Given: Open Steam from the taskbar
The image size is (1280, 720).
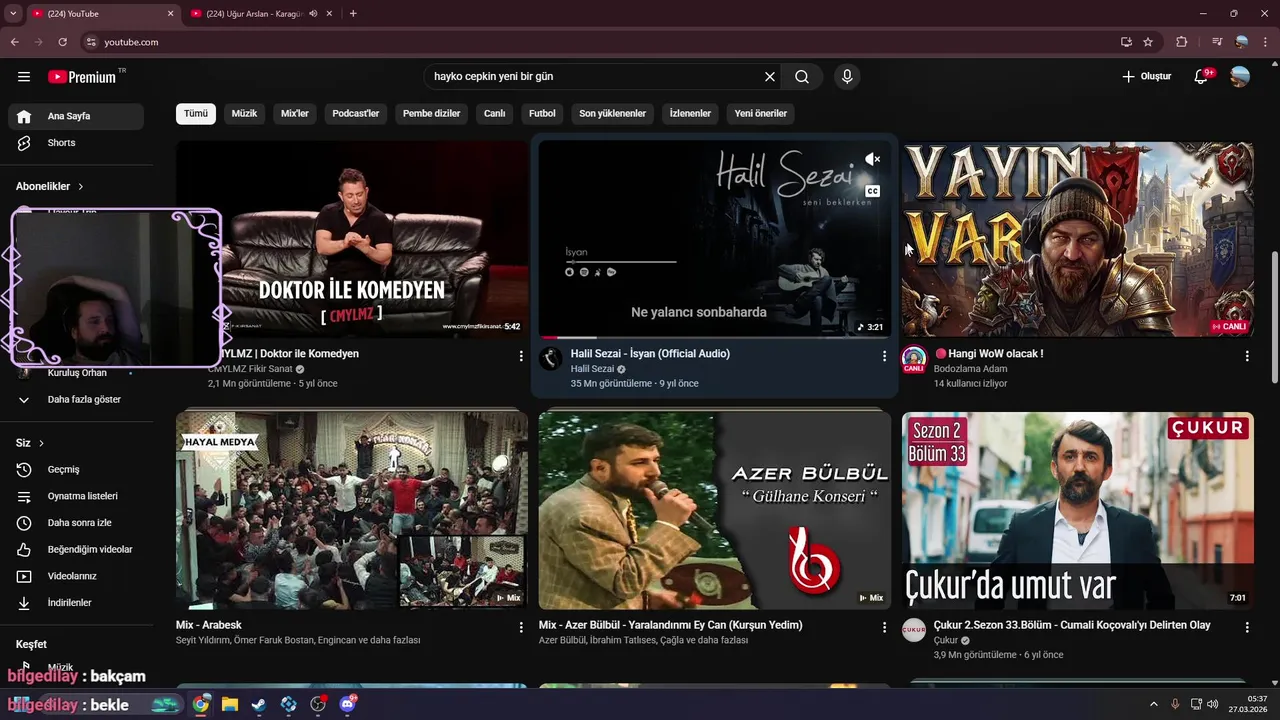Looking at the screenshot, I should [258, 704].
